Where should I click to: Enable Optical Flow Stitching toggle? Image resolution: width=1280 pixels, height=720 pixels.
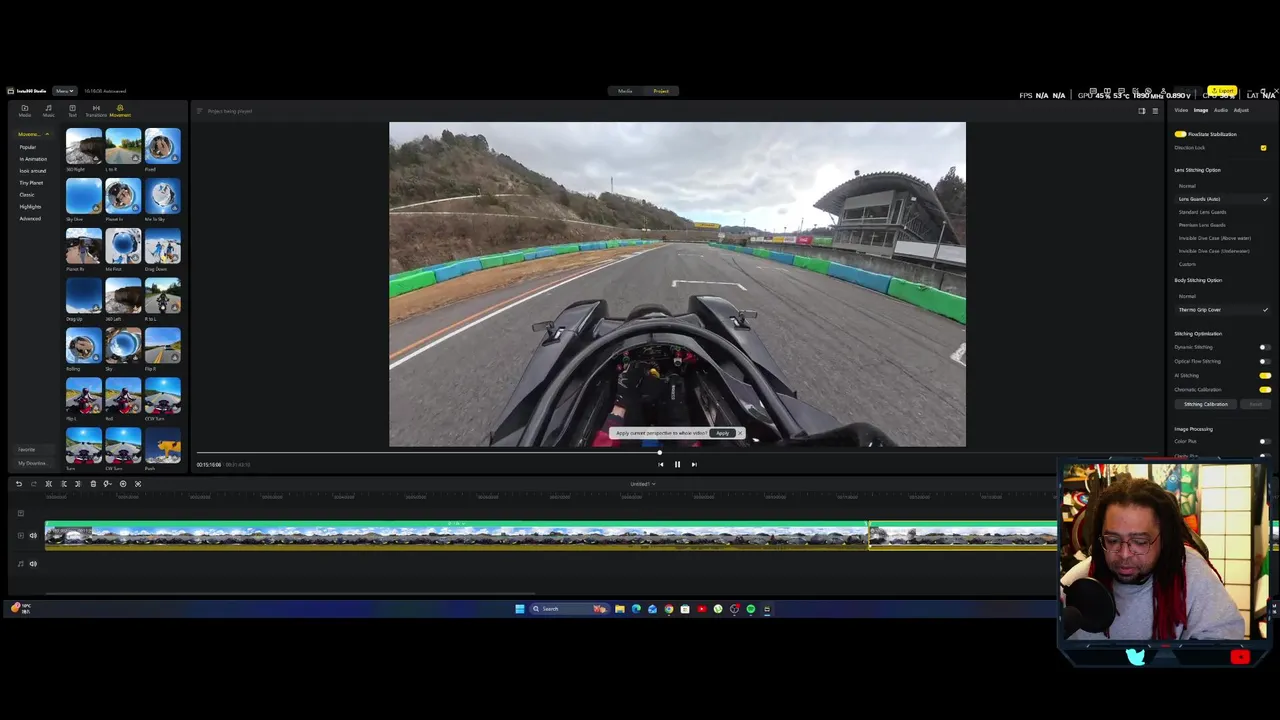pos(1265,361)
